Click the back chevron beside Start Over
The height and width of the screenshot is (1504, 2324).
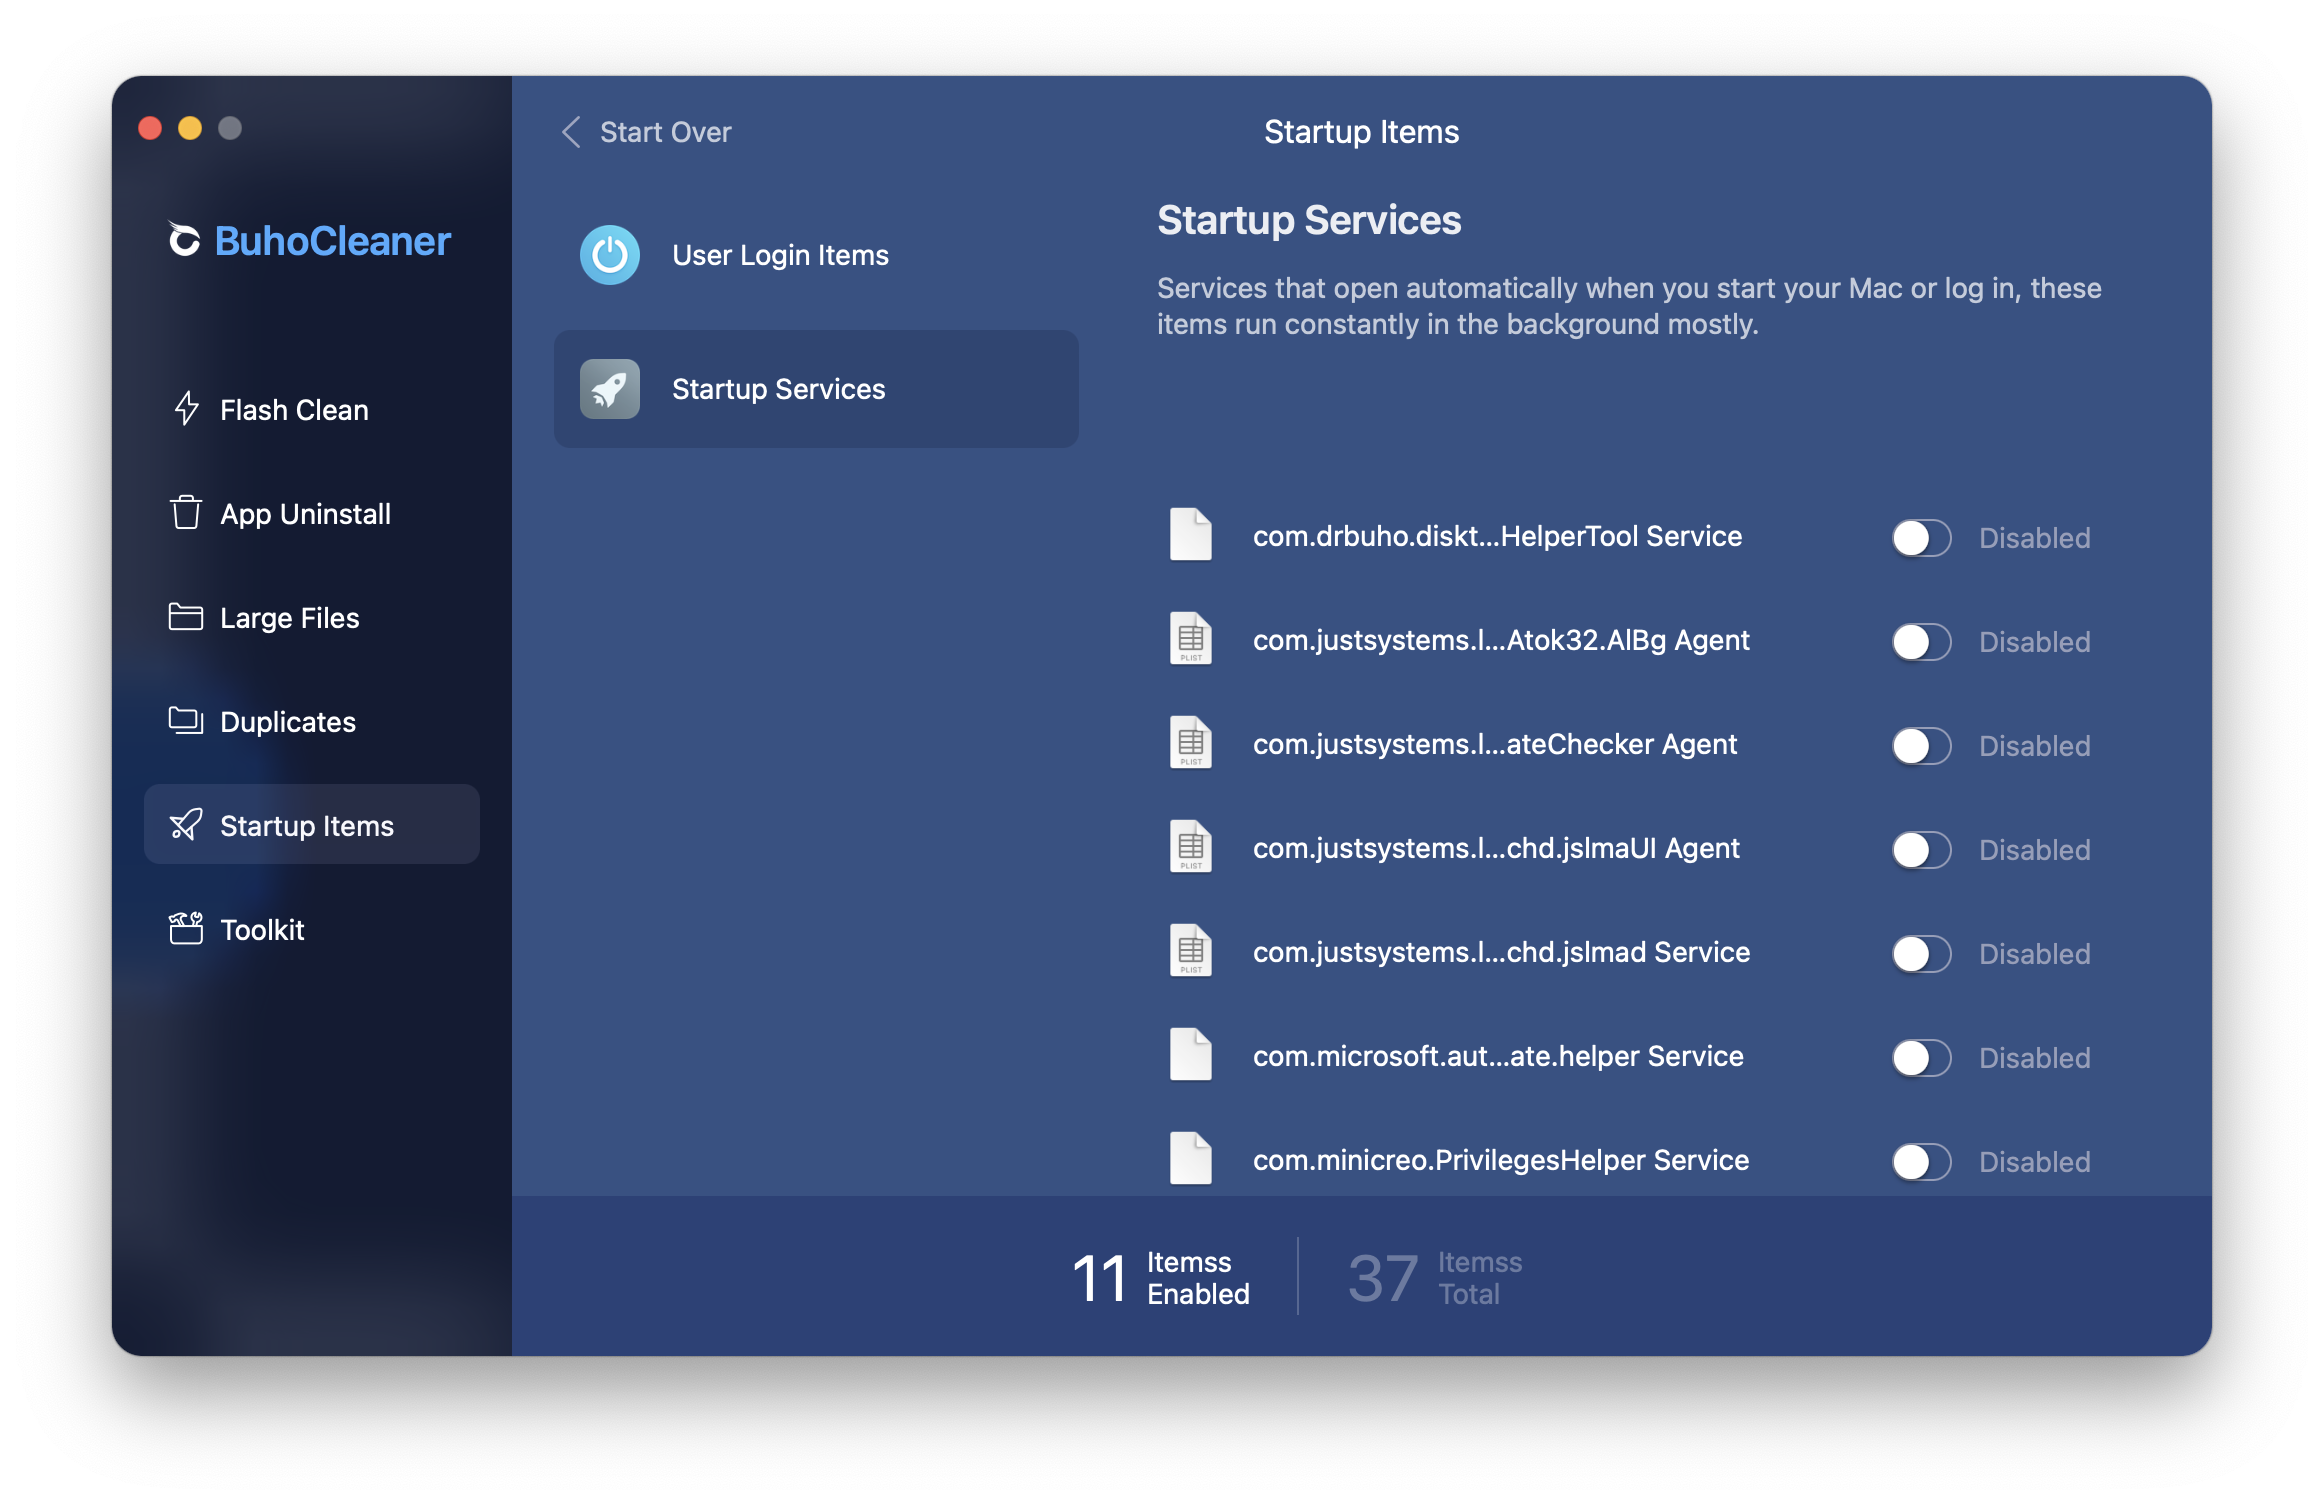pyautogui.click(x=572, y=132)
